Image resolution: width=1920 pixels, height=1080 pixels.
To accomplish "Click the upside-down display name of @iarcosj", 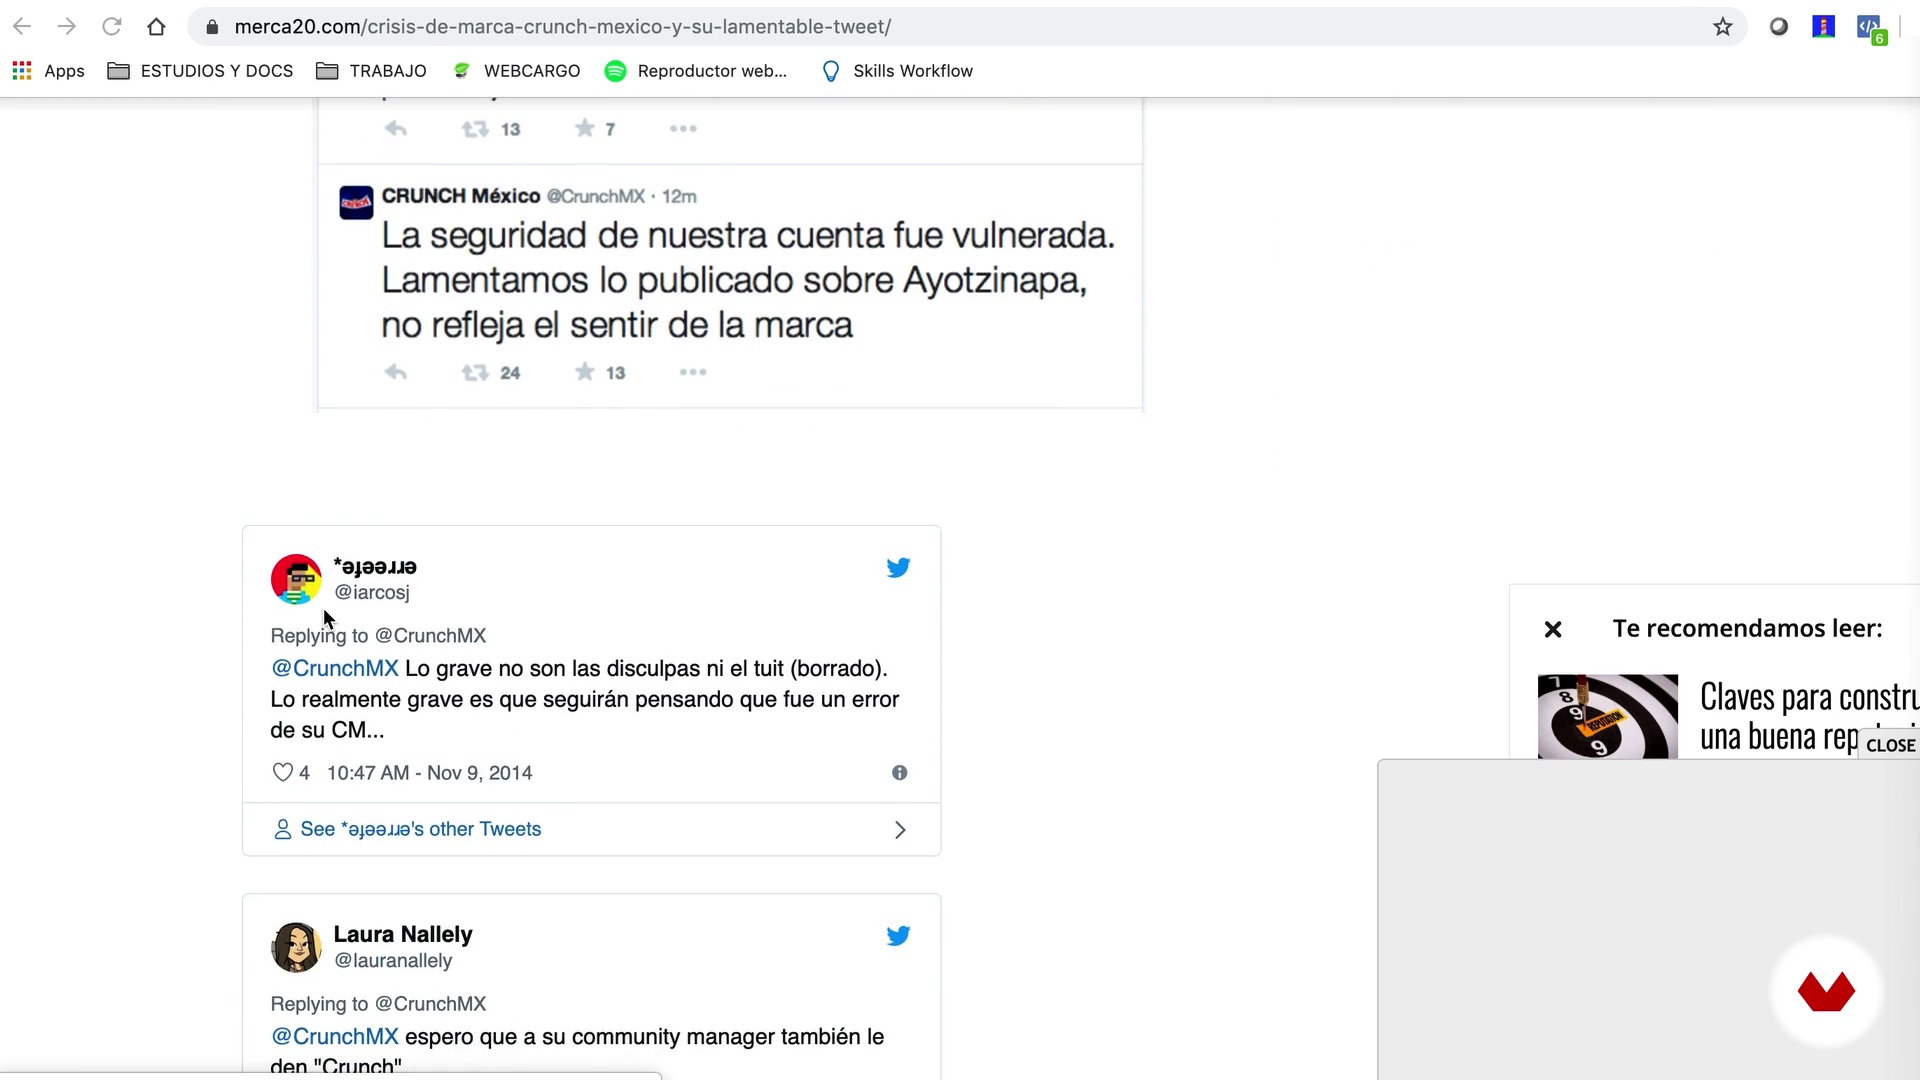I will pos(375,566).
